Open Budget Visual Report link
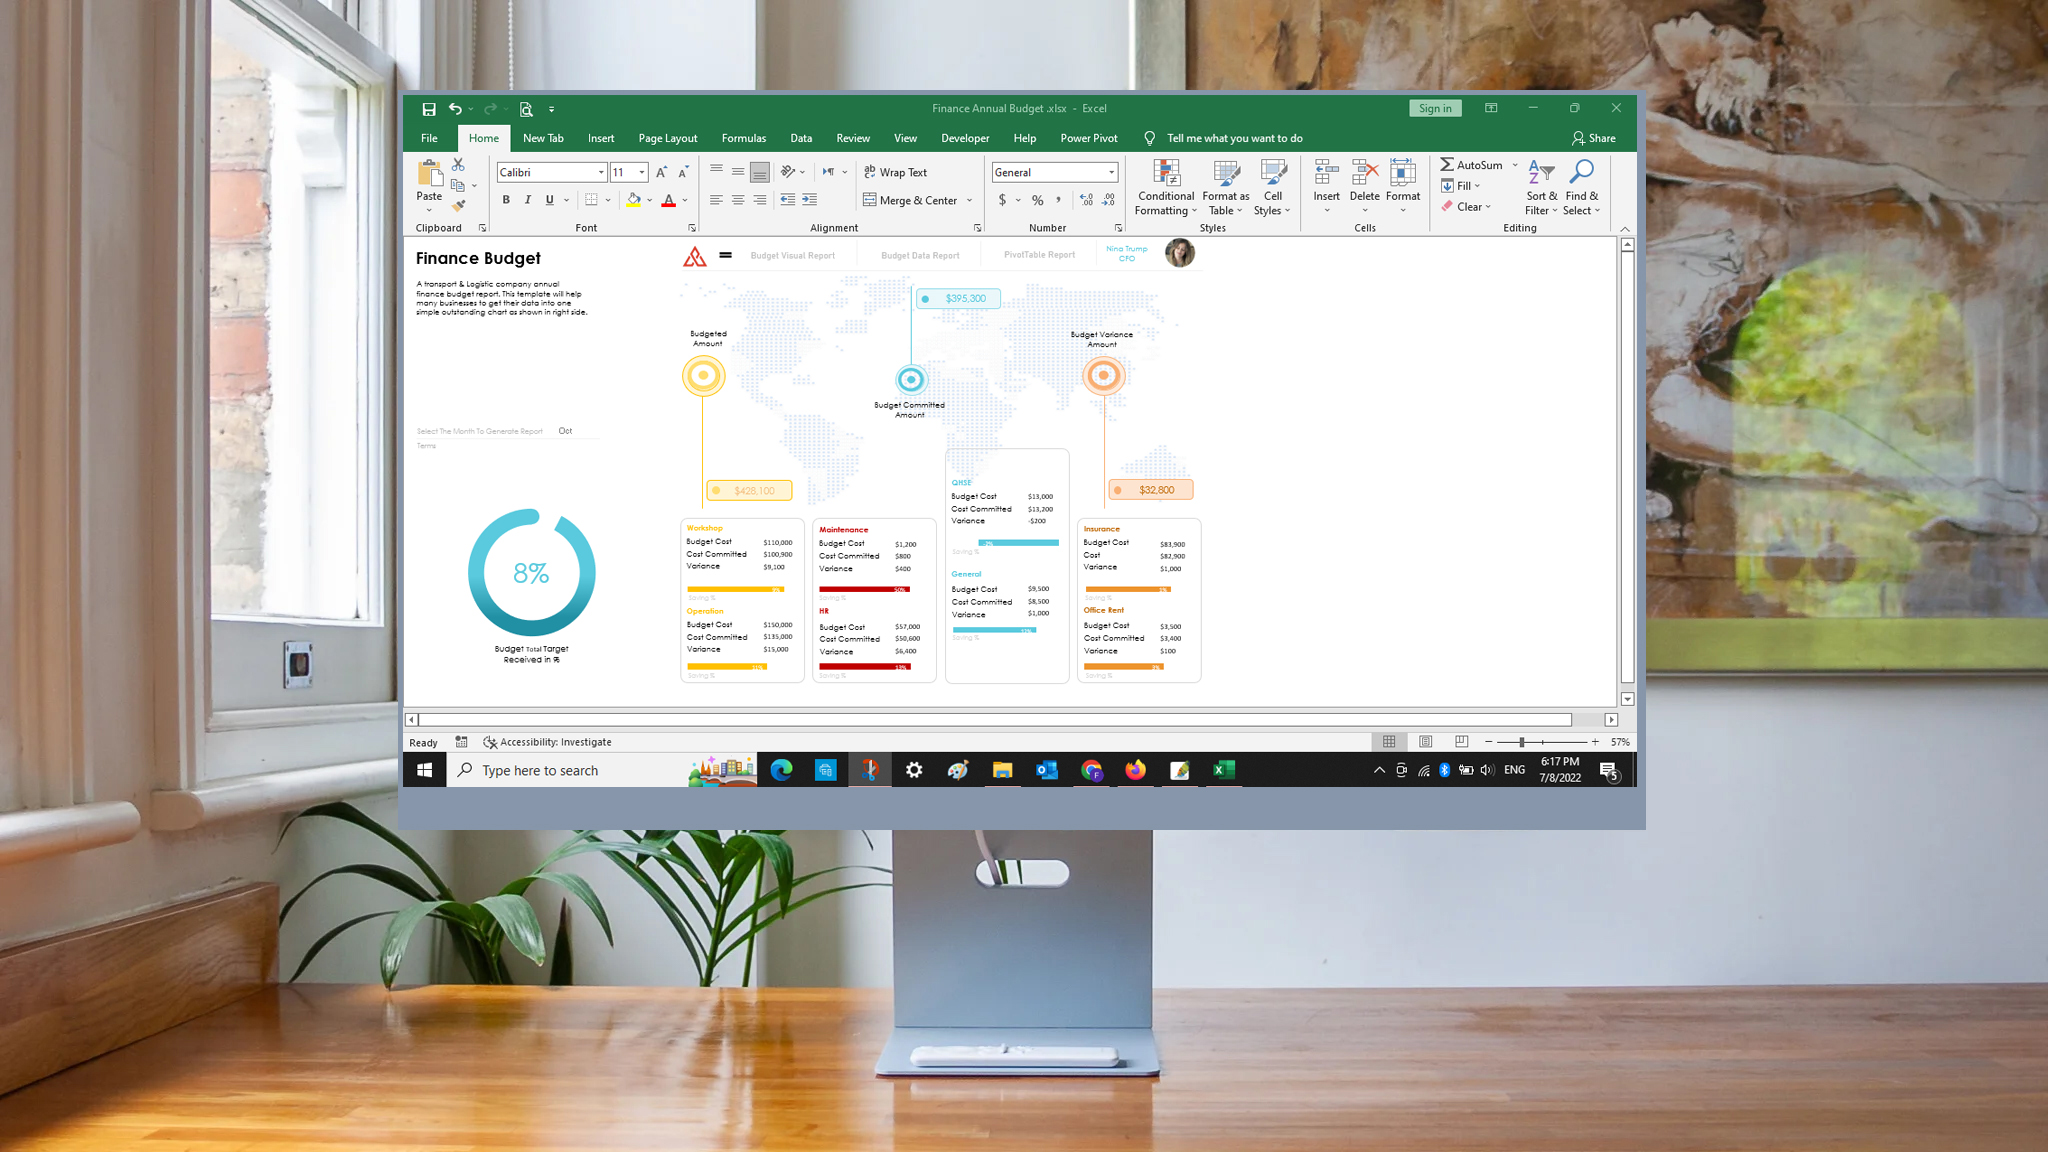2048x1152 pixels. click(792, 256)
